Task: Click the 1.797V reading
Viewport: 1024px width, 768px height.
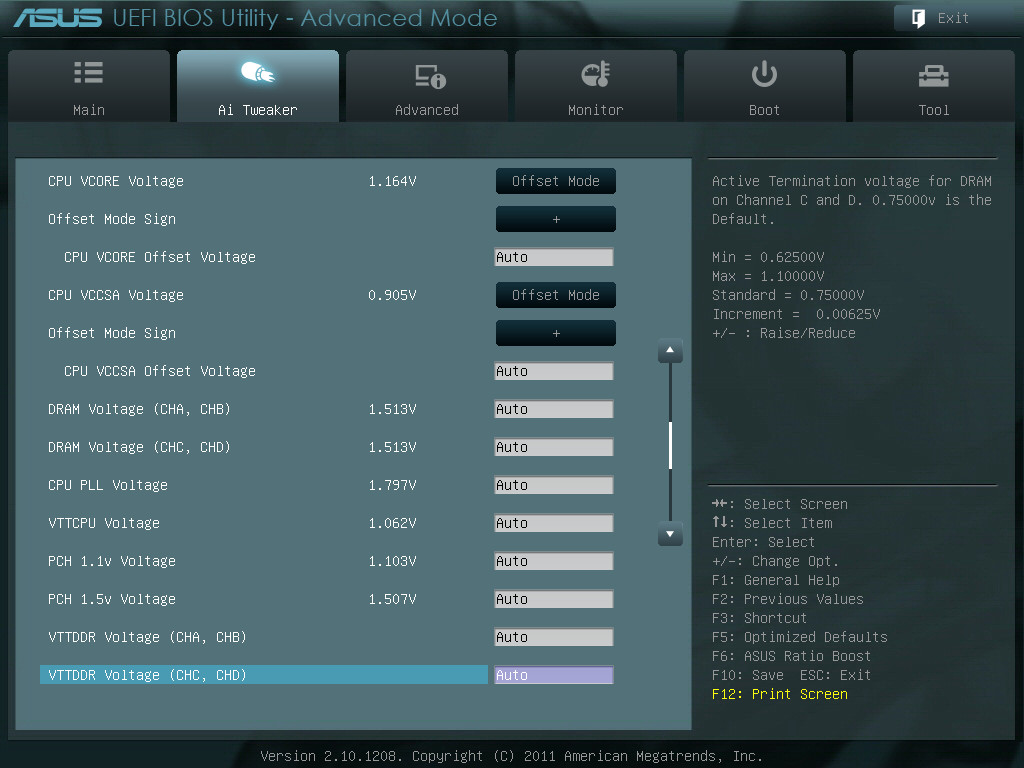Action: (392, 485)
